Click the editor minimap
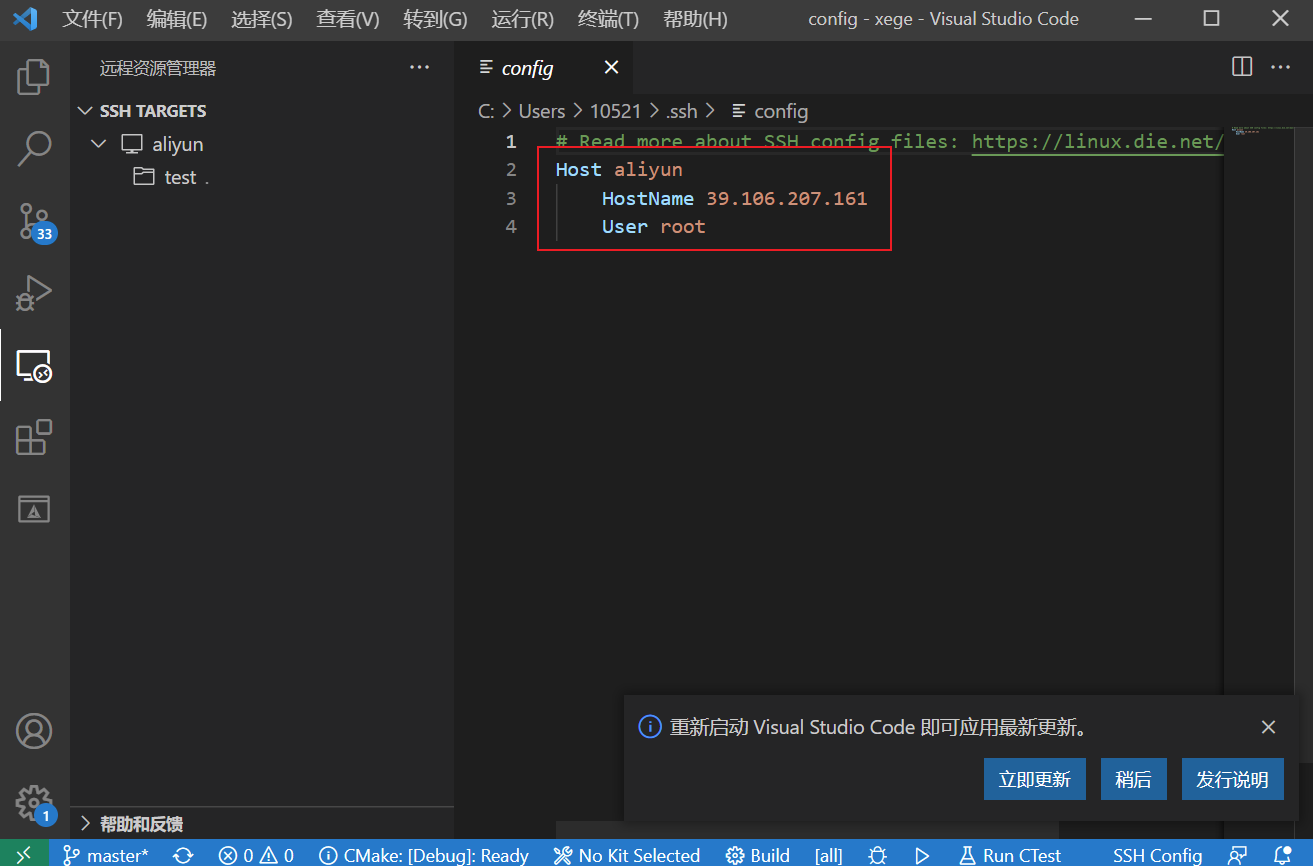The image size is (1313, 866). point(1263,132)
